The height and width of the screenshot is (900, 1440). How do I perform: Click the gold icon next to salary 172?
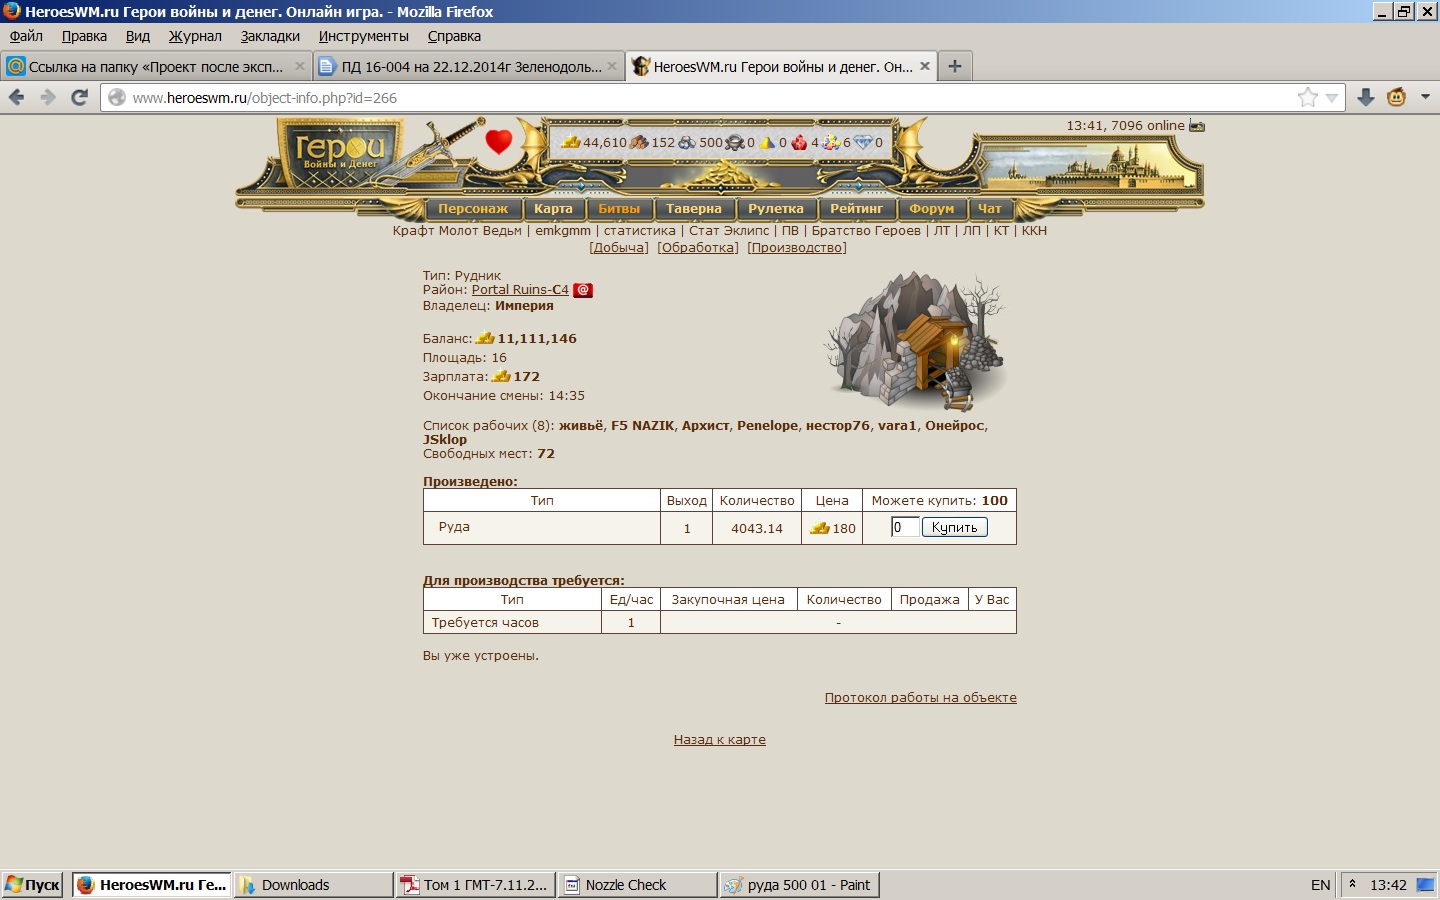[x=502, y=376]
